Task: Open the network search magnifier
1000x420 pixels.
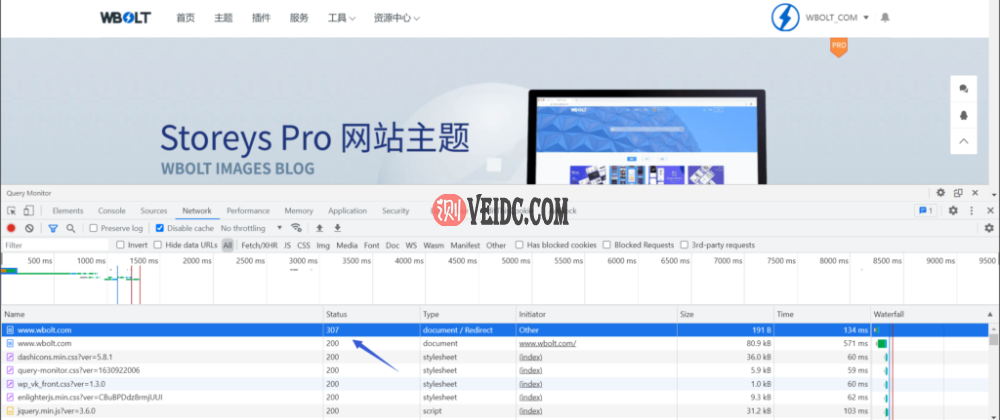Action: pyautogui.click(x=70, y=228)
